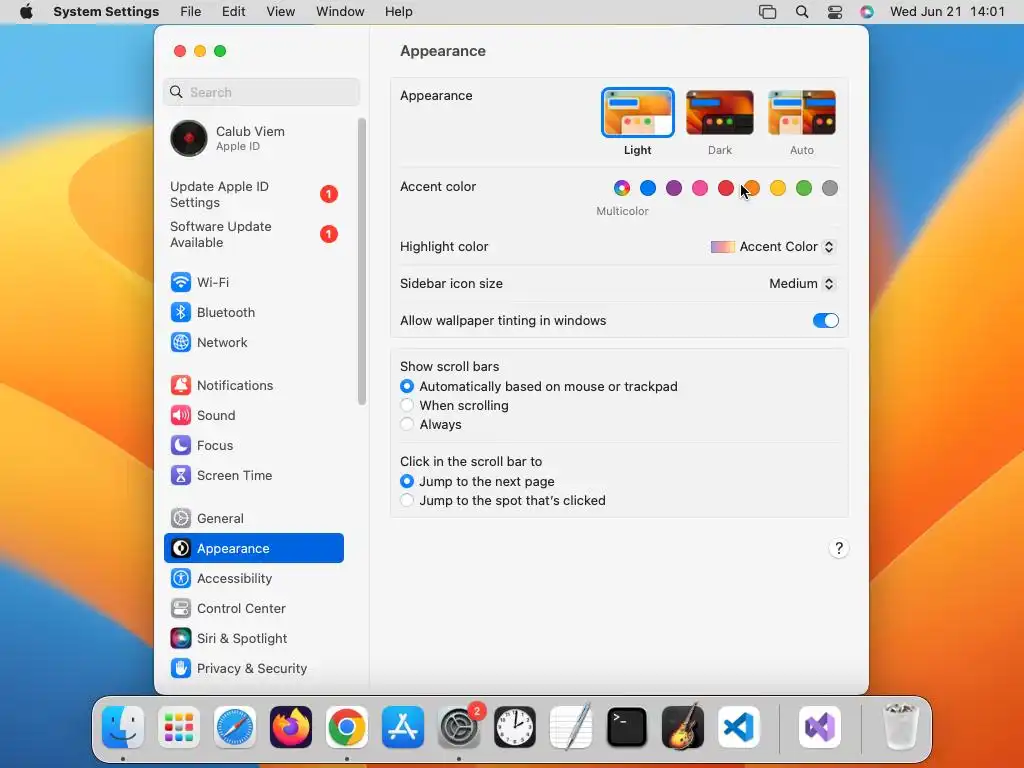The height and width of the screenshot is (768, 1024).
Task: Select Jump to the next page
Action: pos(407,481)
